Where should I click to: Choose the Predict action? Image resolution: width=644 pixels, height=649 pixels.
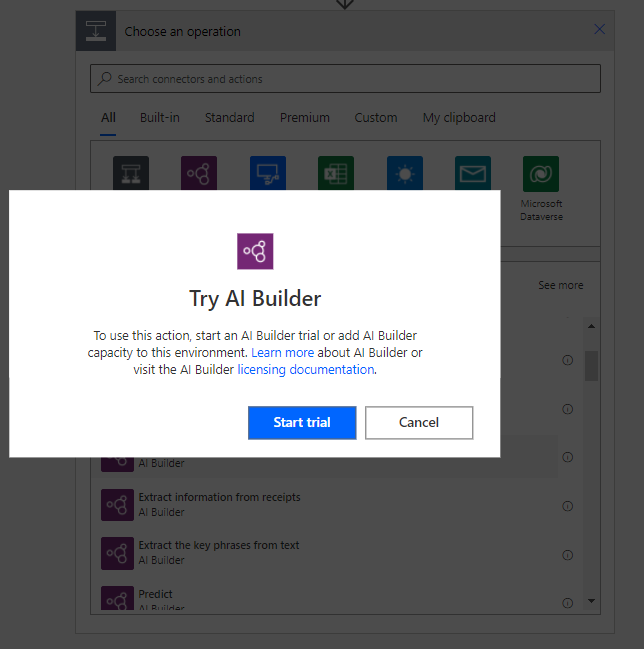(324, 599)
